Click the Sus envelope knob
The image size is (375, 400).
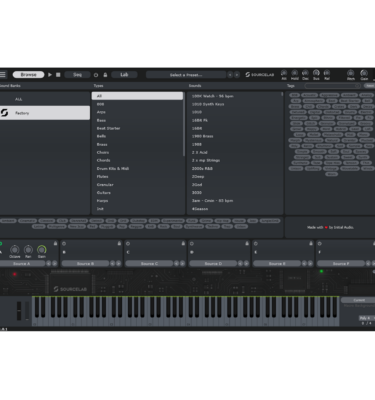(x=316, y=73)
